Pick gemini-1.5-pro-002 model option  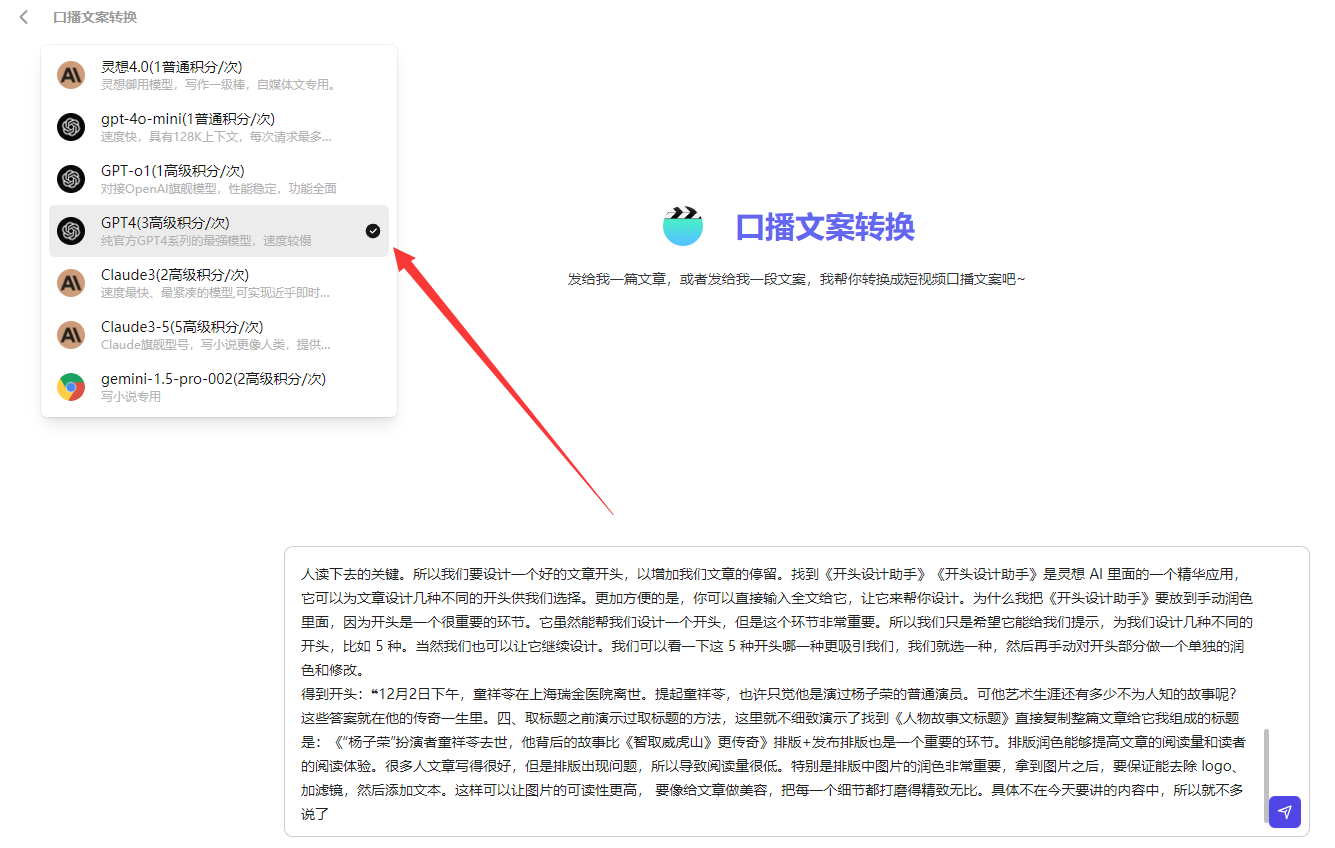(219, 387)
